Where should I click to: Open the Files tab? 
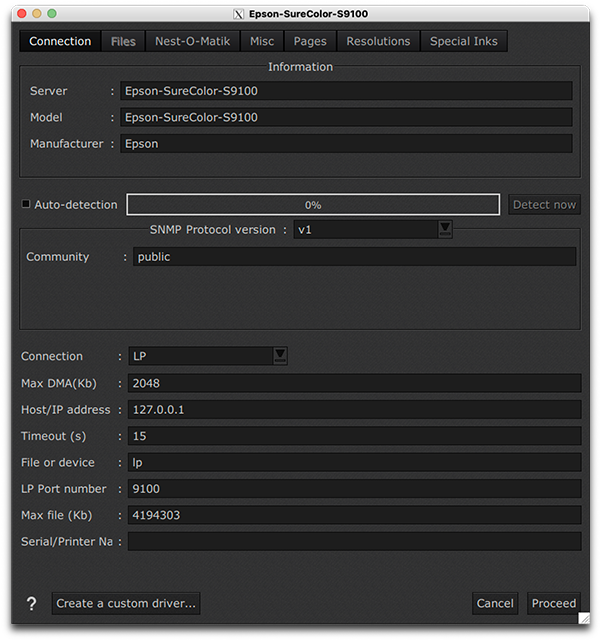[123, 41]
